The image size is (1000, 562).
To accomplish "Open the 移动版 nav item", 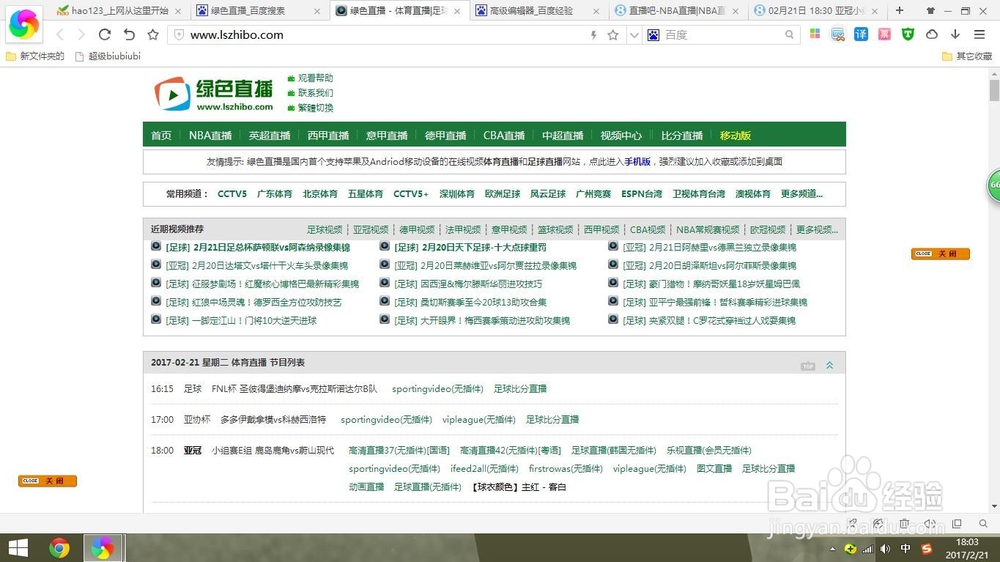I will coord(735,135).
